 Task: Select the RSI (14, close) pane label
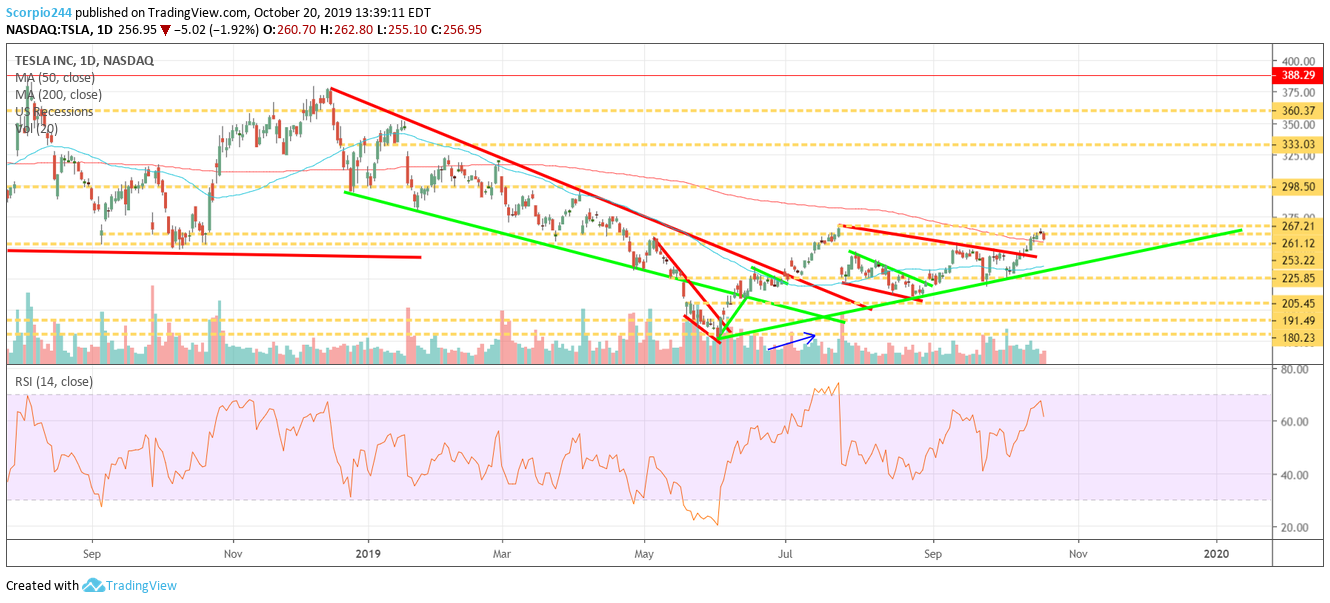point(54,381)
